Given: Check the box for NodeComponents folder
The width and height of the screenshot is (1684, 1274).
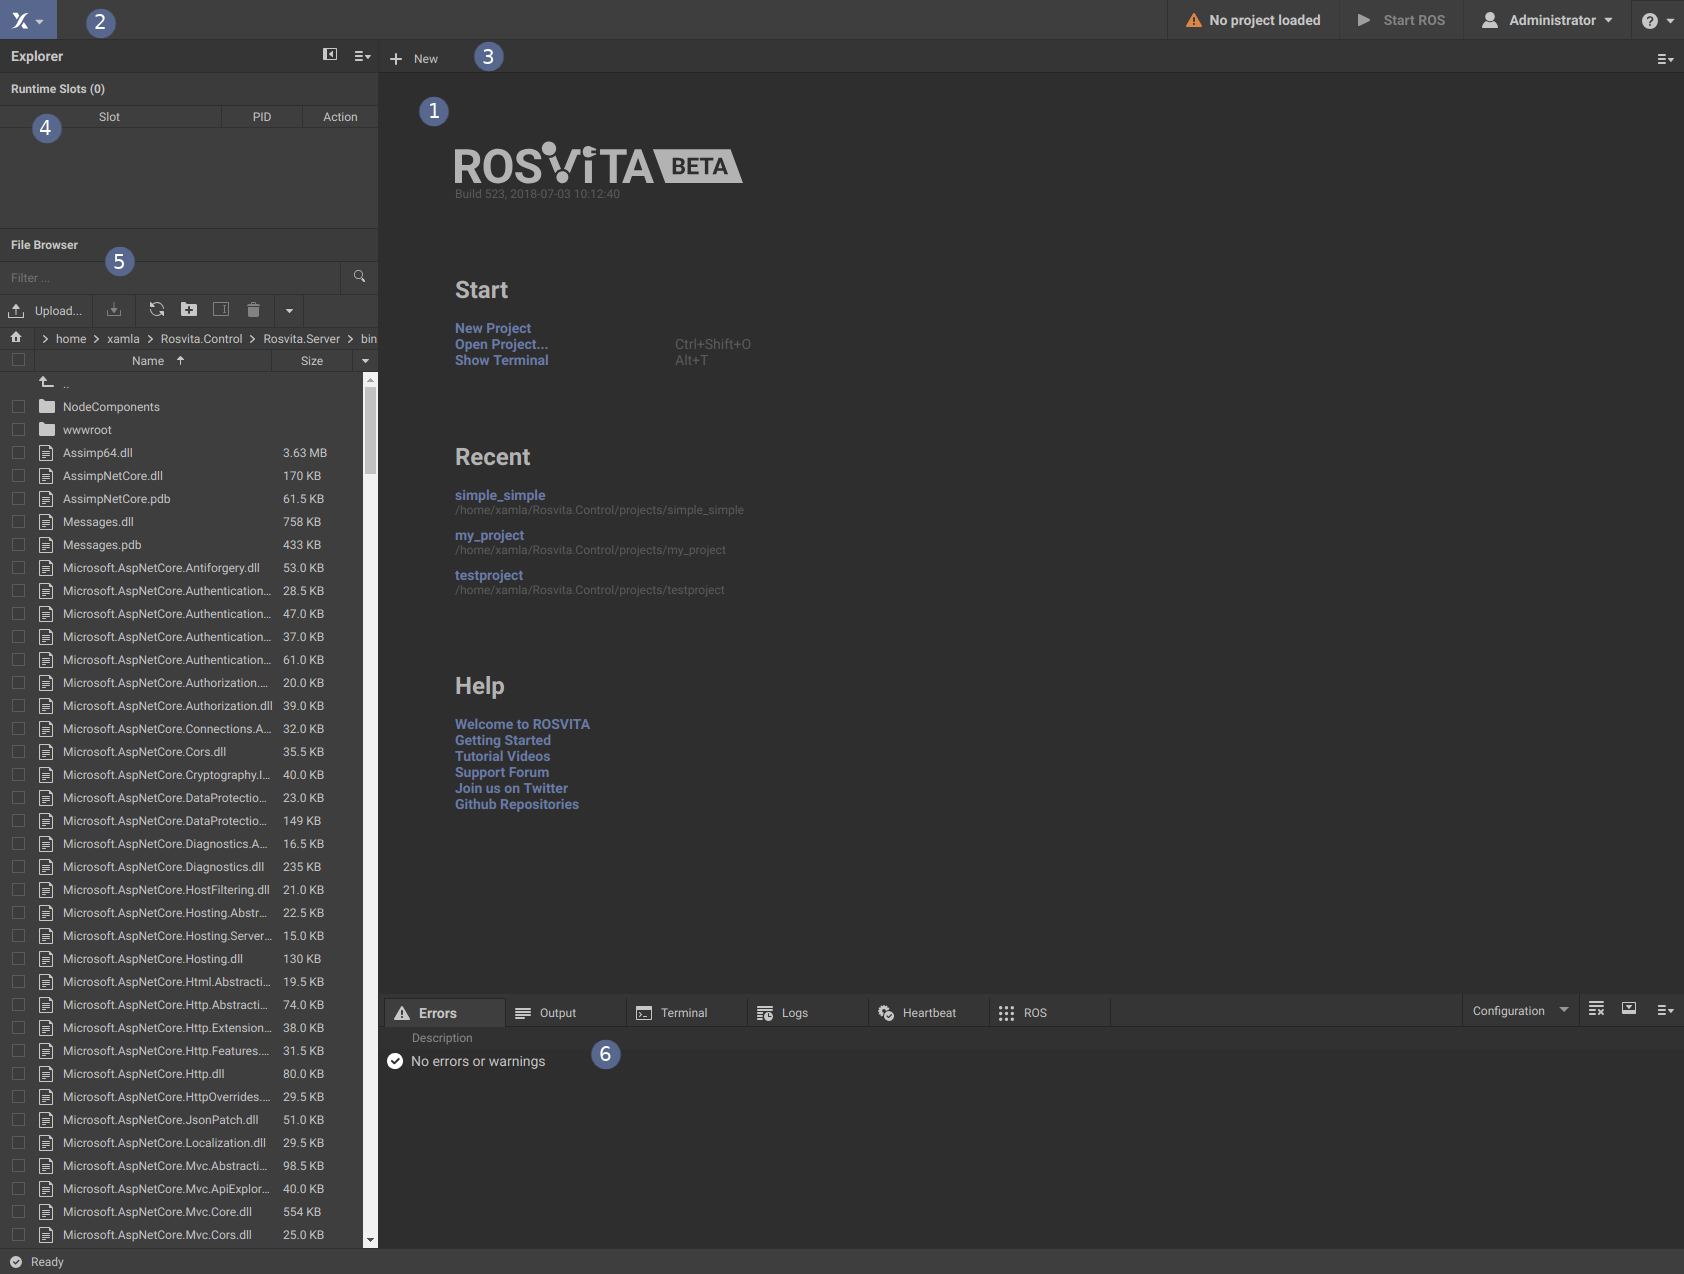Looking at the screenshot, I should point(18,407).
